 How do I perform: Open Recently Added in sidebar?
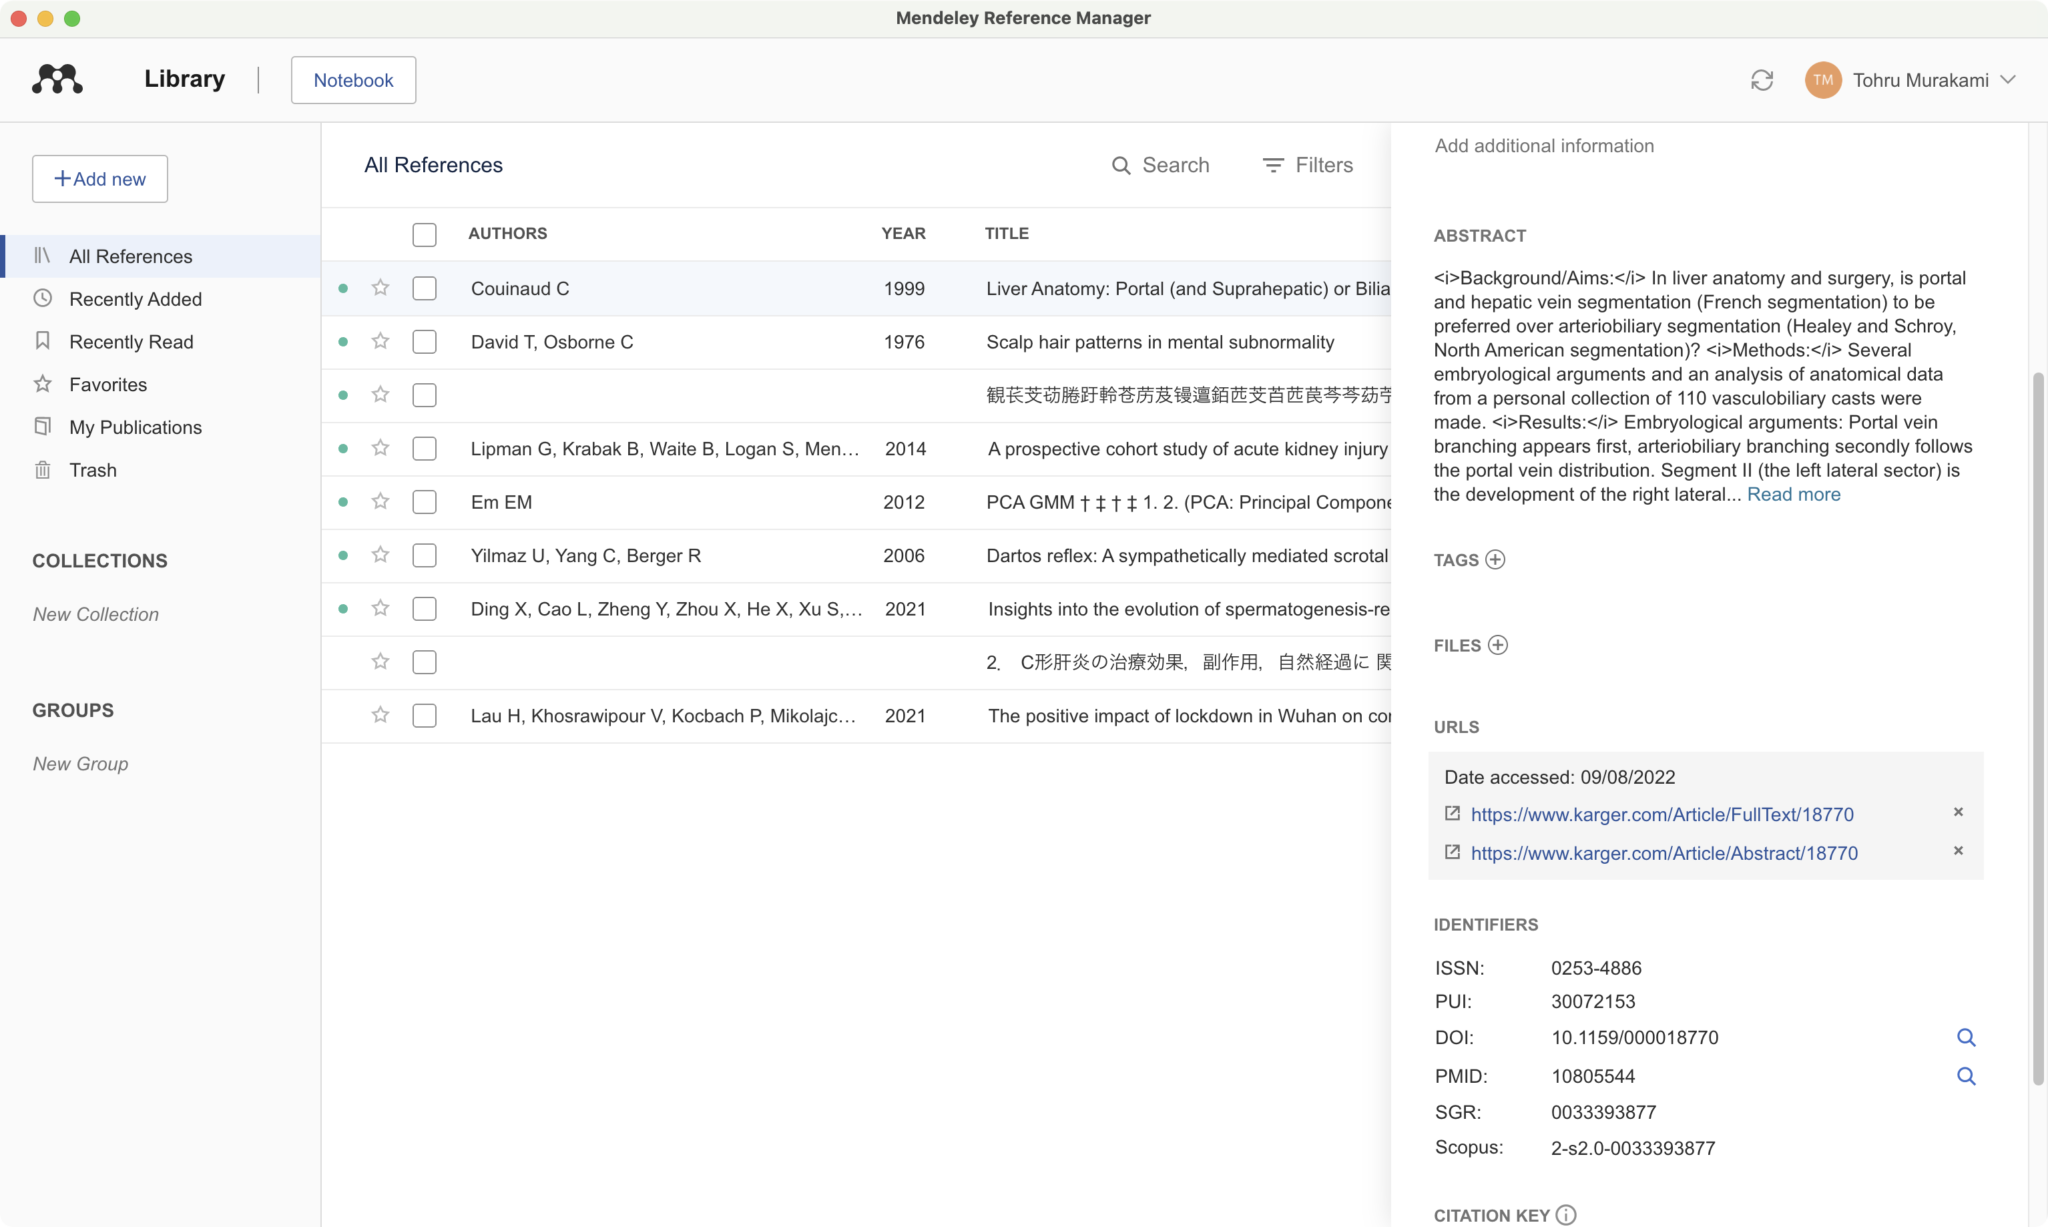135,299
